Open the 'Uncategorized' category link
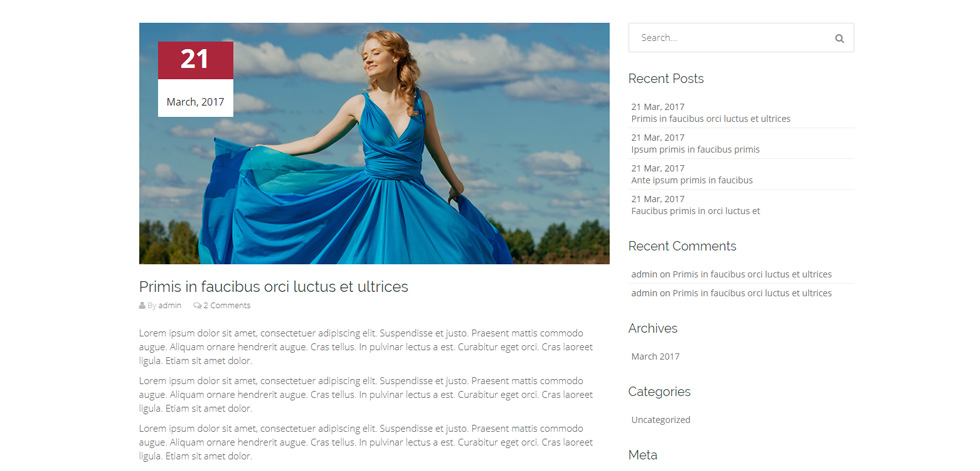 661,420
